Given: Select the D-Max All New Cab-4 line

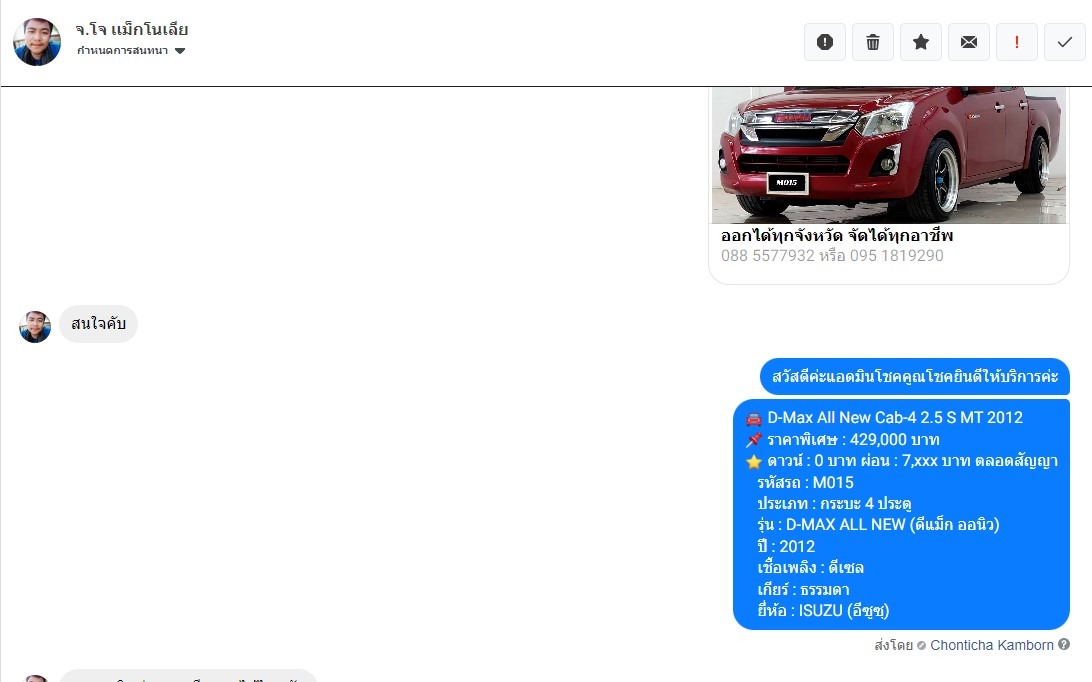Looking at the screenshot, I should [884, 418].
